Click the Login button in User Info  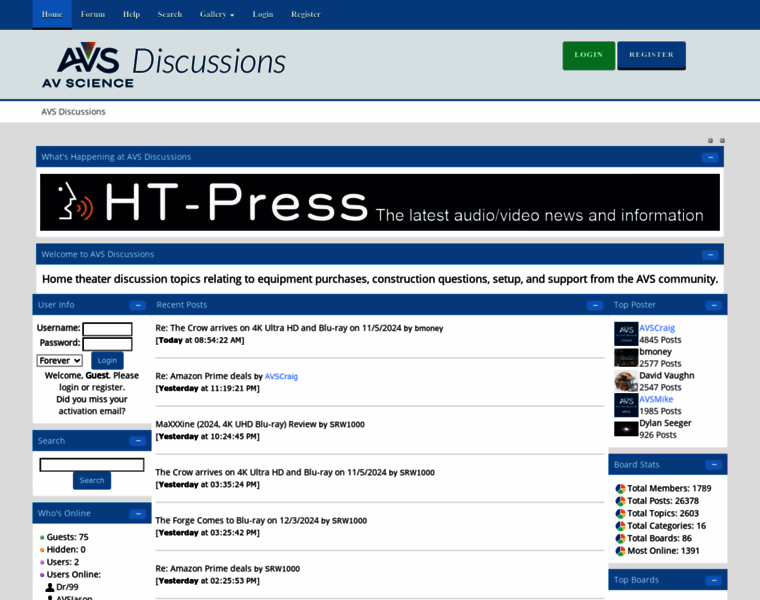[107, 361]
